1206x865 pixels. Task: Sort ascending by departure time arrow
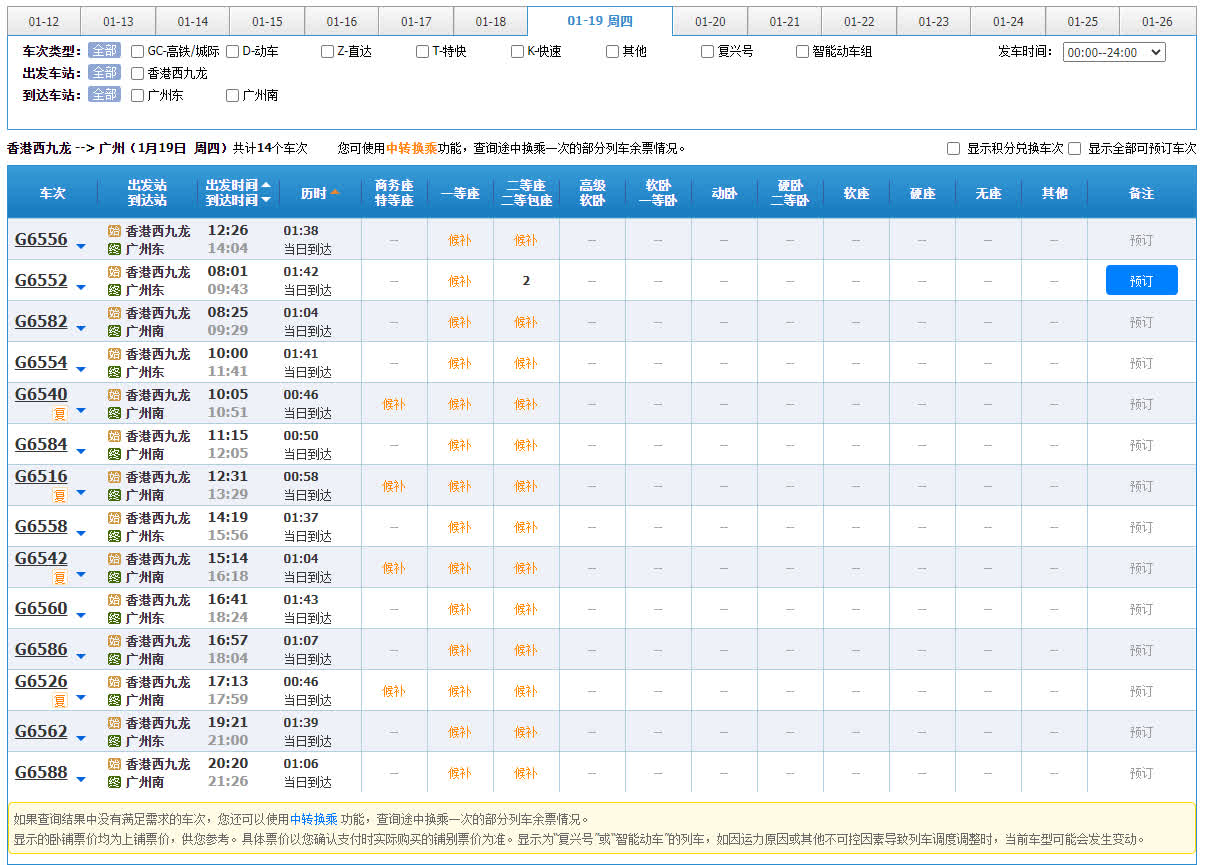(x=266, y=185)
